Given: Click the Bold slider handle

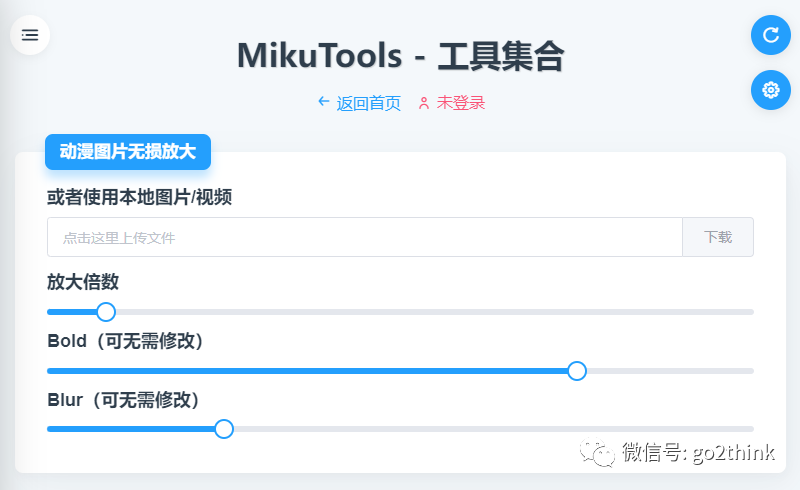Looking at the screenshot, I should click(x=577, y=371).
